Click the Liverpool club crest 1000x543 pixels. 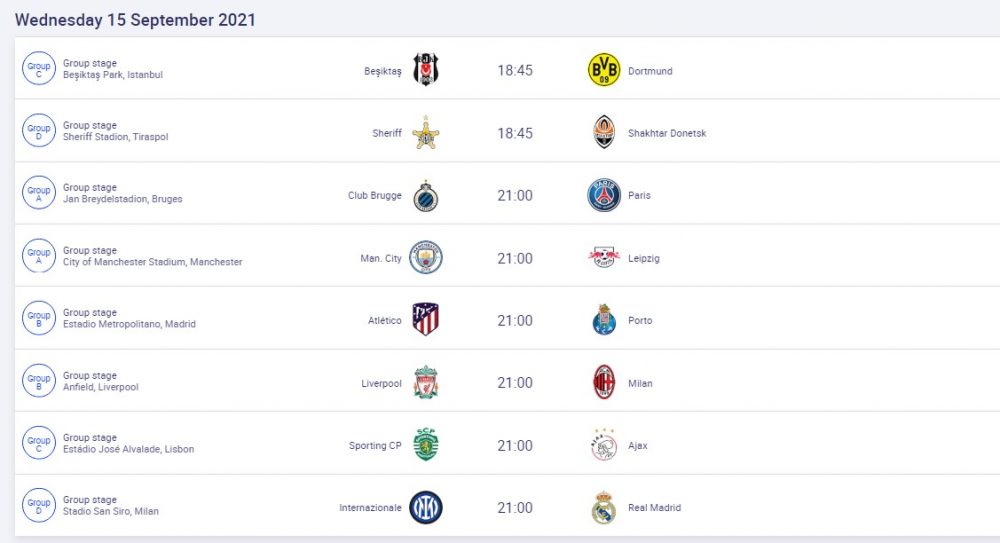[426, 382]
